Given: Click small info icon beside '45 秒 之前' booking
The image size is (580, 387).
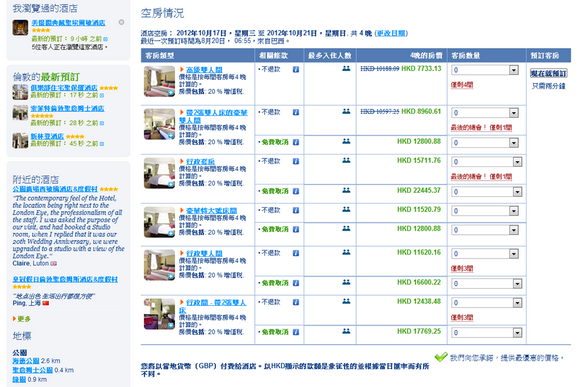Looking at the screenshot, I should tap(102, 144).
